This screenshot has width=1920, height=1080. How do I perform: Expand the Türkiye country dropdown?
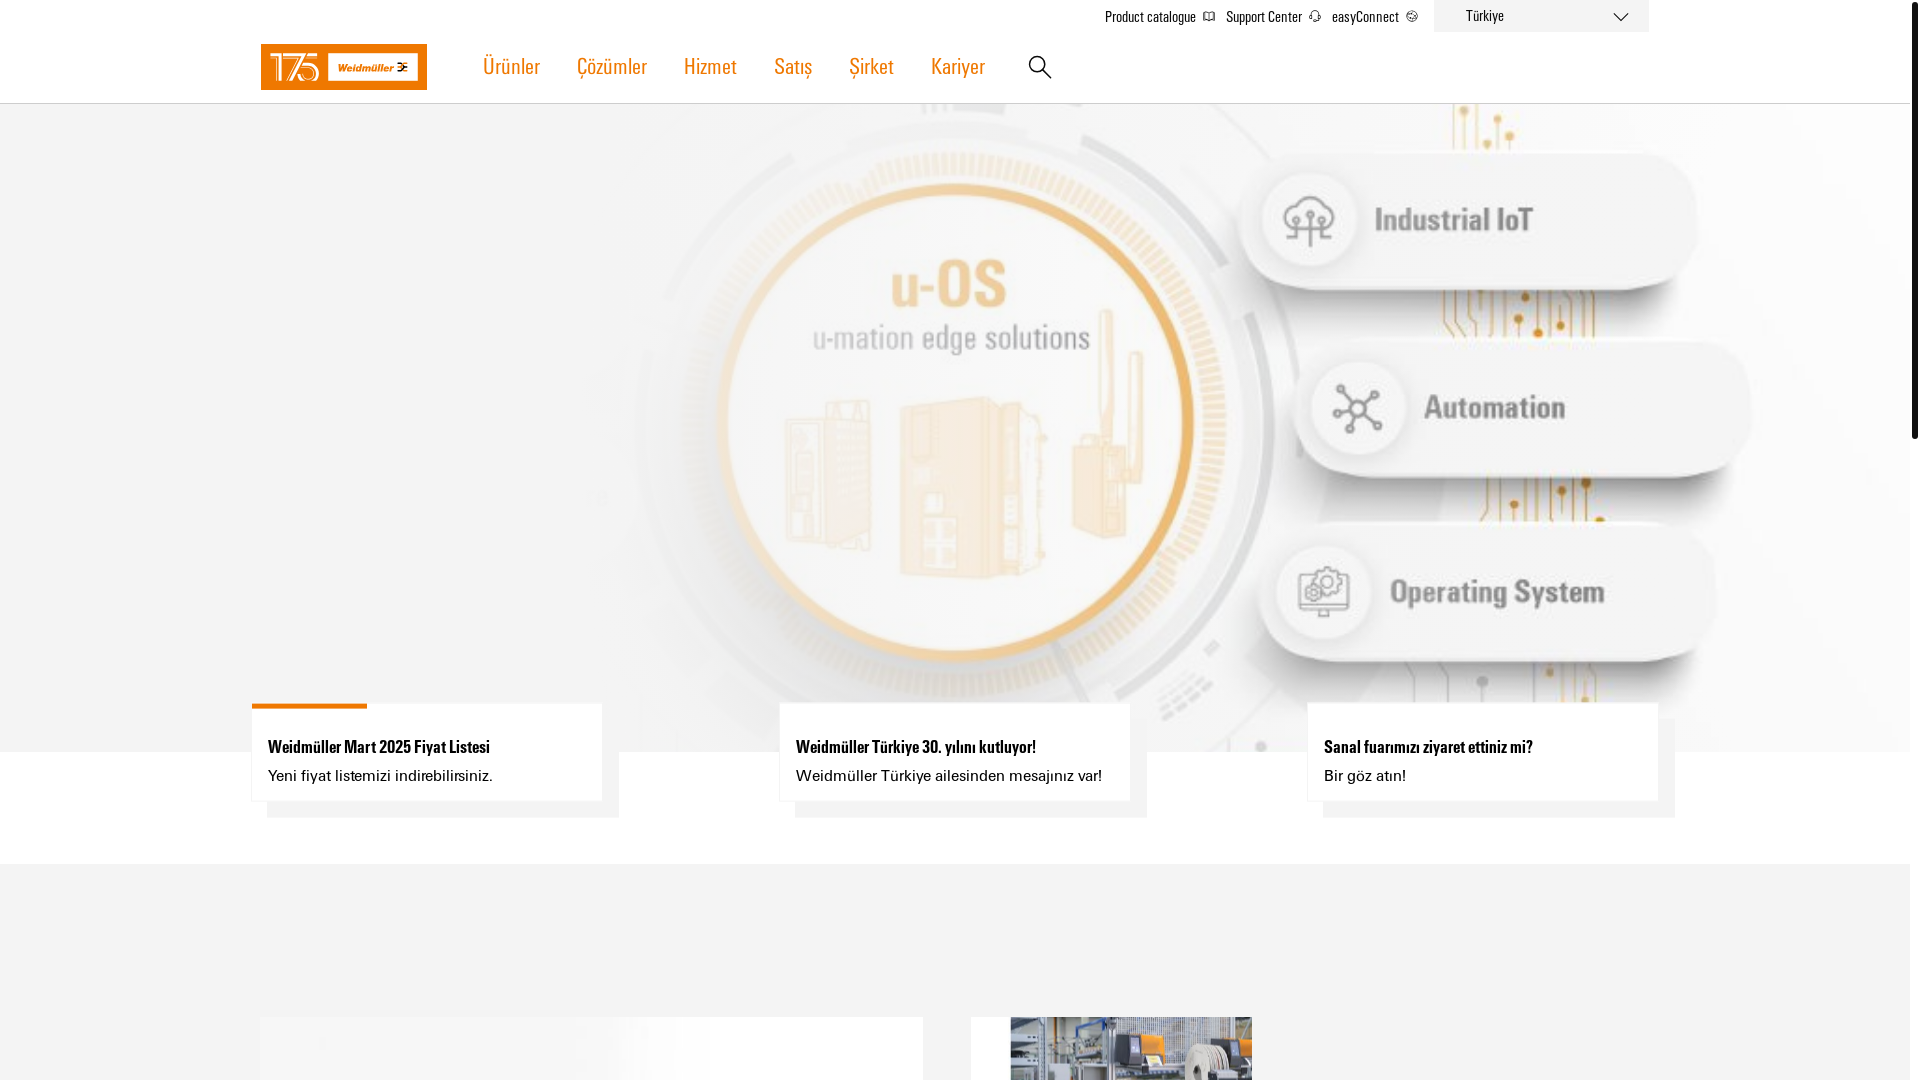[1541, 16]
